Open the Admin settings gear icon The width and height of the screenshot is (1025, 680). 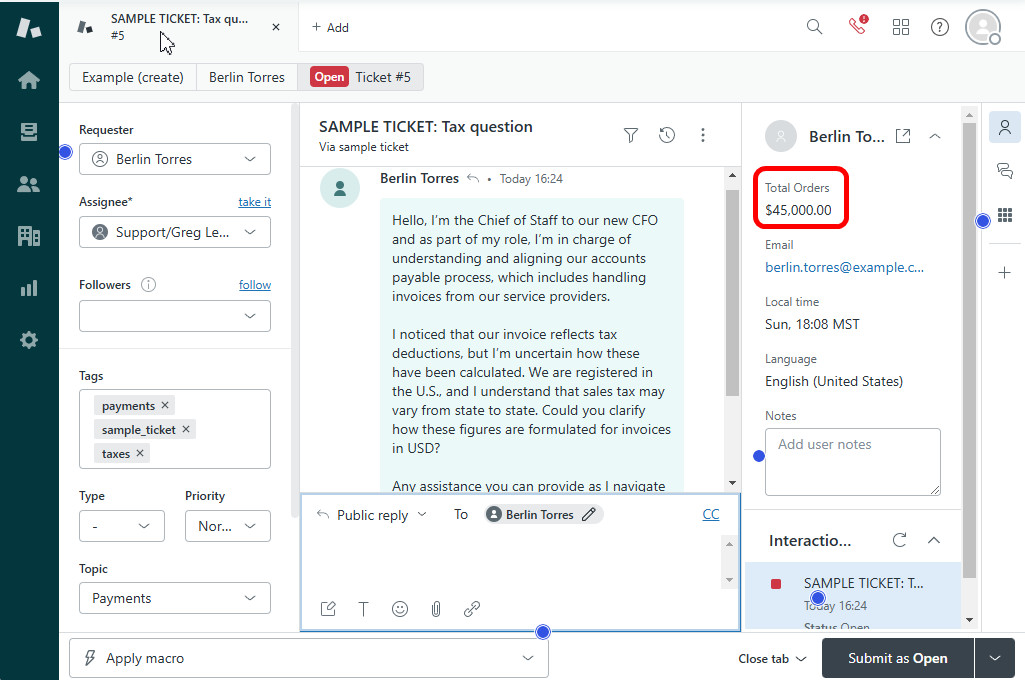pyautogui.click(x=29, y=339)
